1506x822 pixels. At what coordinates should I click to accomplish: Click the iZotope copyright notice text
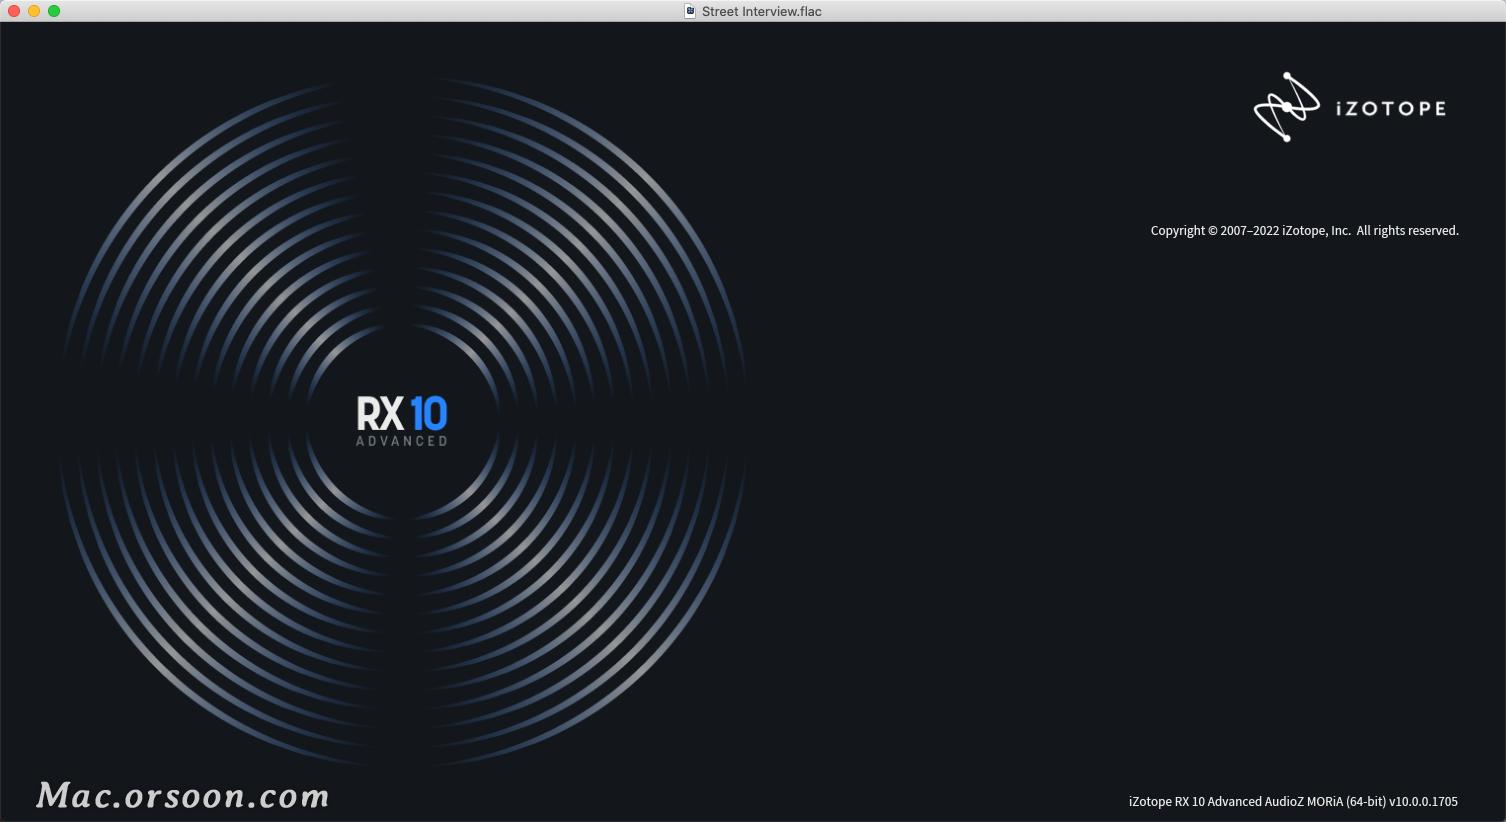pyautogui.click(x=1303, y=230)
